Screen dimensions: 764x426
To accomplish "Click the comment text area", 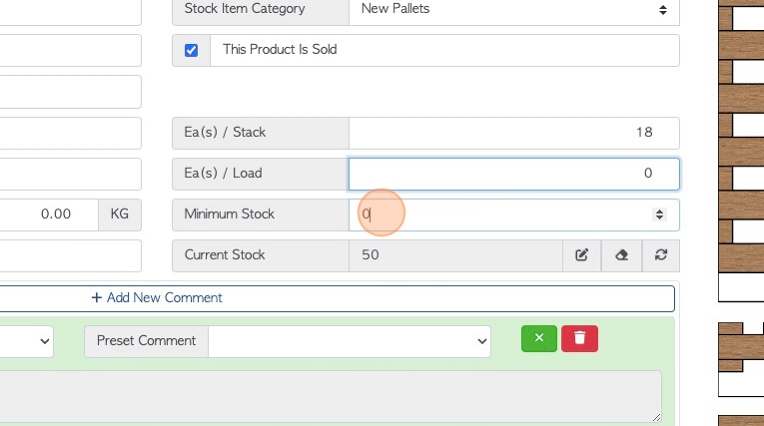I will tap(330, 396).
